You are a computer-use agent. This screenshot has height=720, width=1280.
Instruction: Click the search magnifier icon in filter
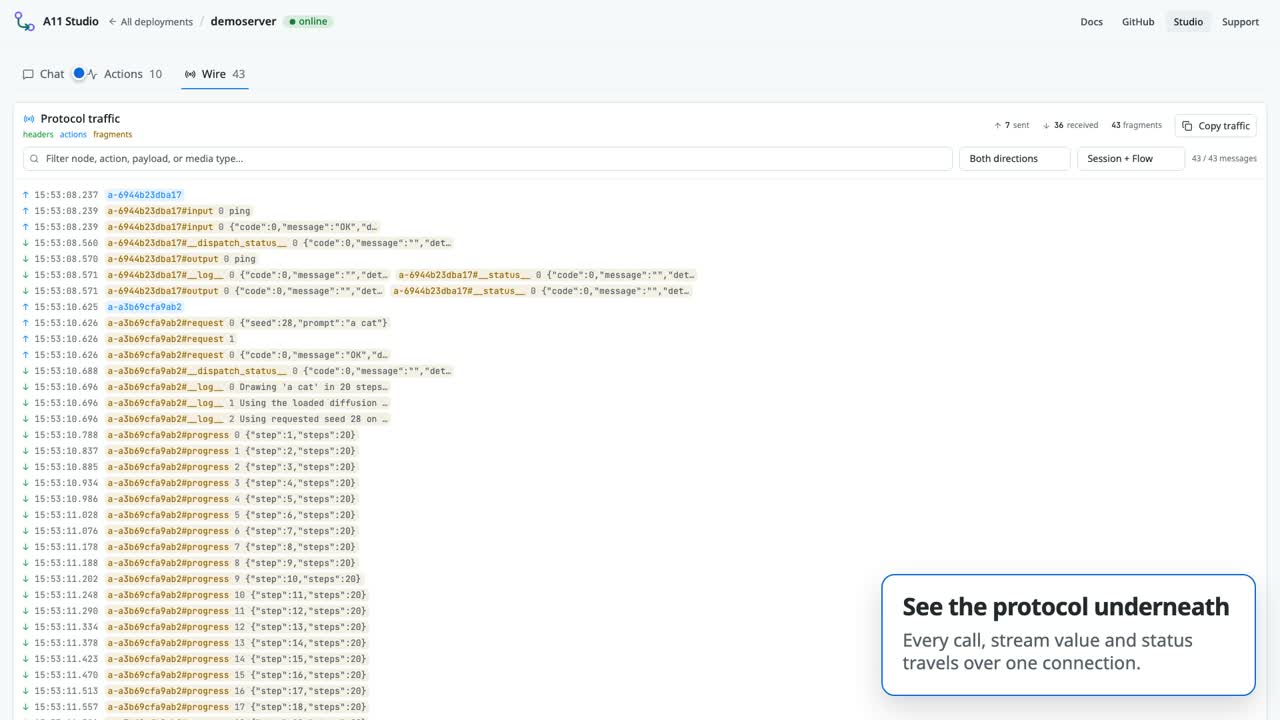(35, 159)
